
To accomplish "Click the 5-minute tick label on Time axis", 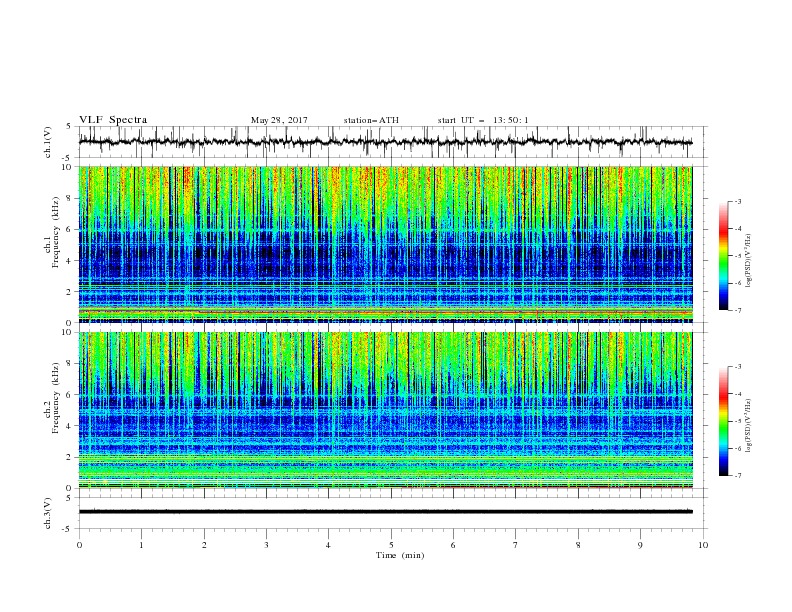I will pos(391,545).
